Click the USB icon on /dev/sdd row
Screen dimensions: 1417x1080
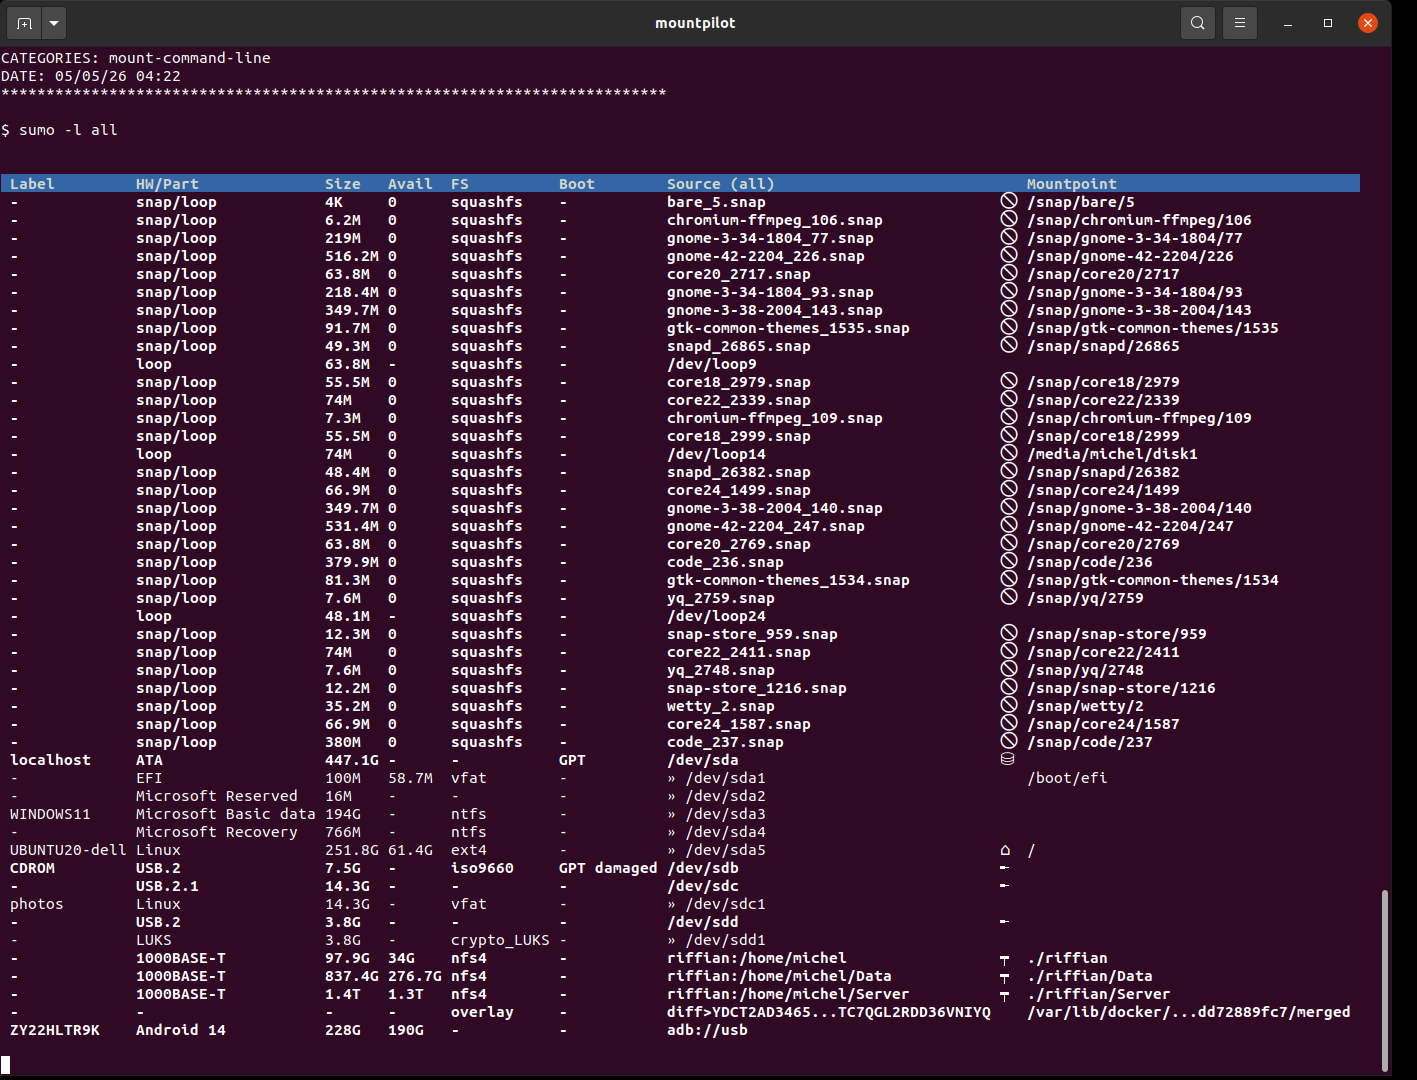point(1004,922)
